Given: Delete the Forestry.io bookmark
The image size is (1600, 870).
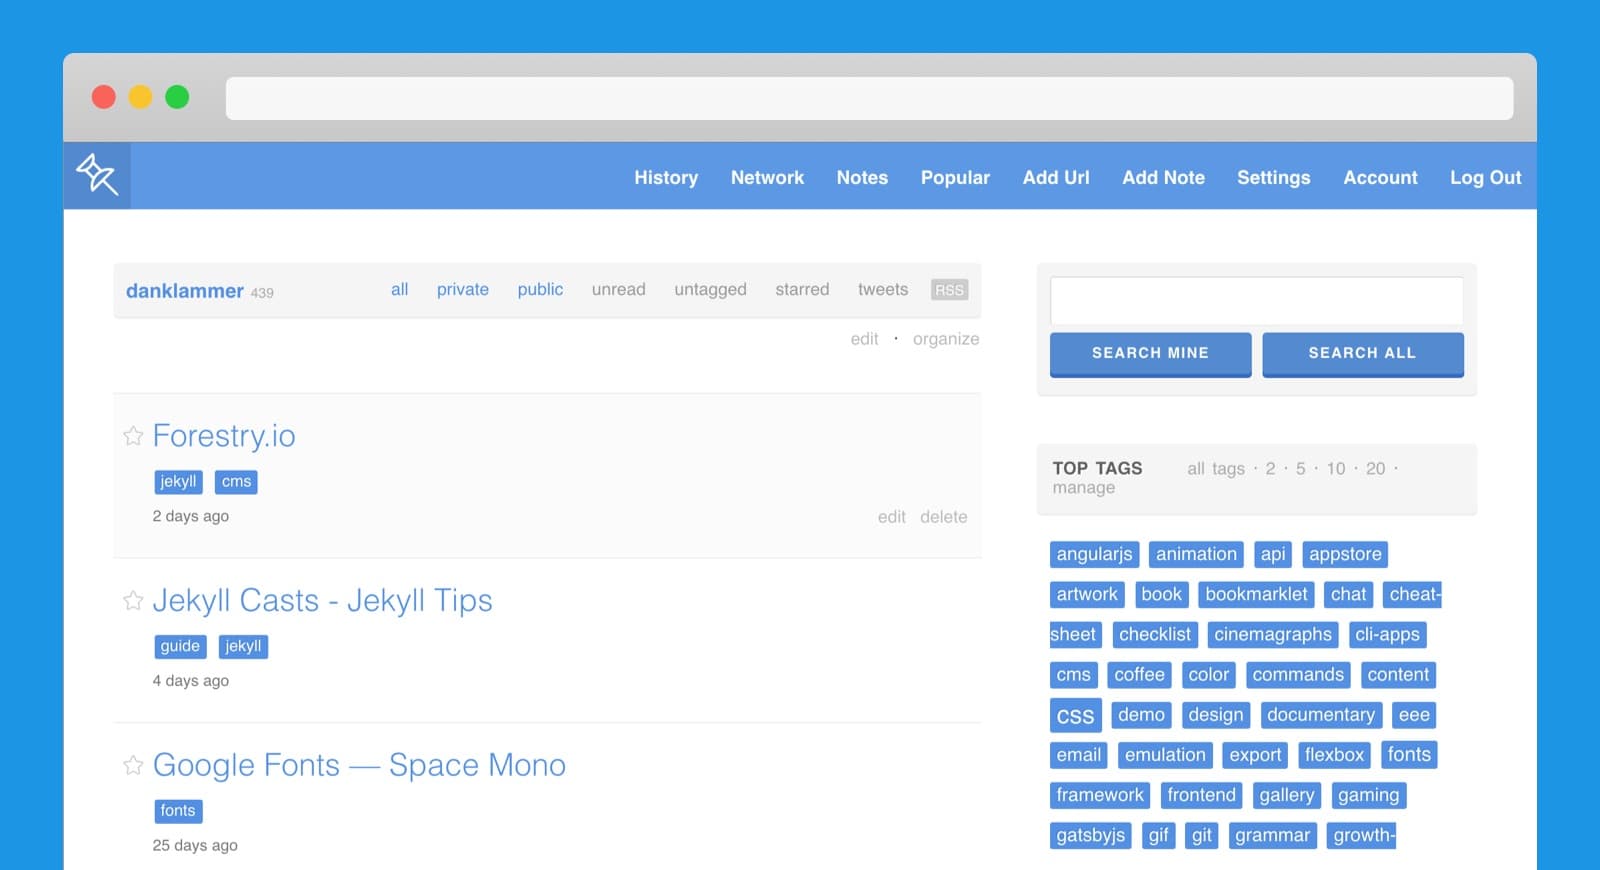Looking at the screenshot, I should point(943,517).
